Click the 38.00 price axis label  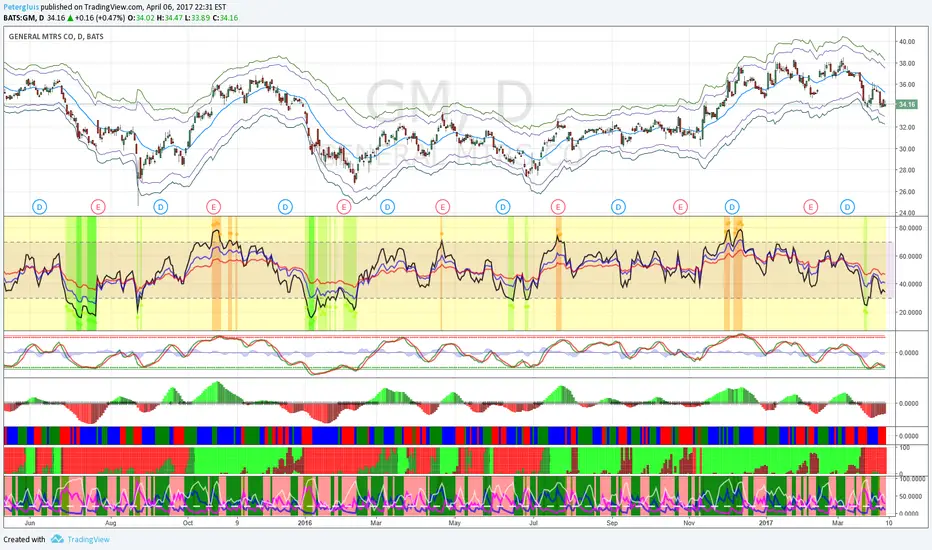point(906,63)
